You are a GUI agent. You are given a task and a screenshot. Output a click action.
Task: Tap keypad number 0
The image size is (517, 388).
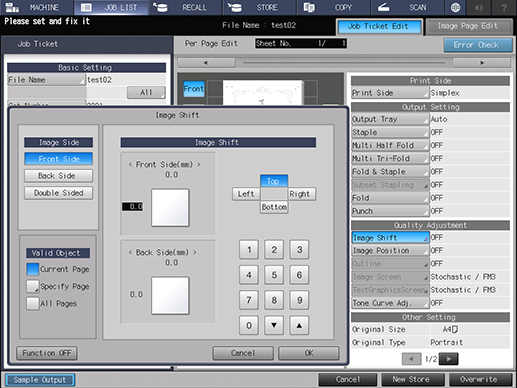pos(249,325)
